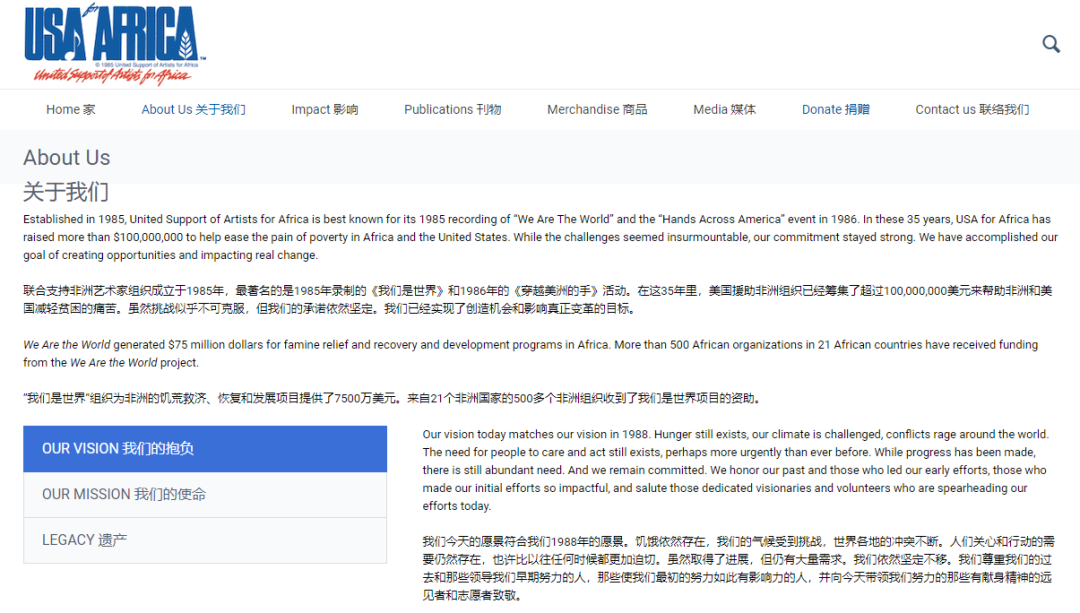Open Merchandise 商品 menu item
This screenshot has height=613, width=1080.
click(x=597, y=110)
